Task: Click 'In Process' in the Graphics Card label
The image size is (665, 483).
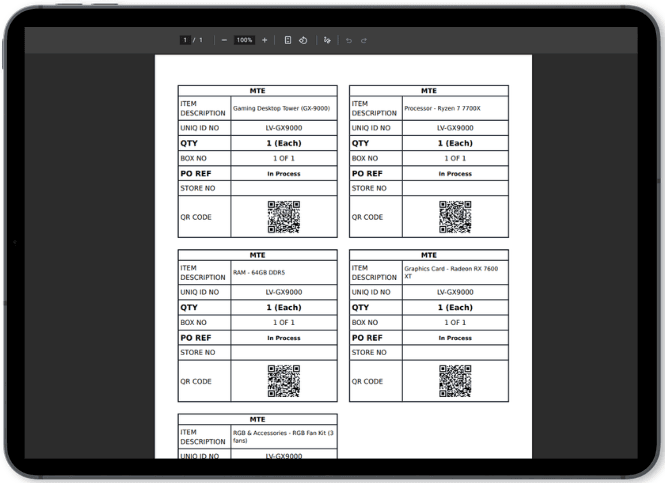Action: [455, 338]
